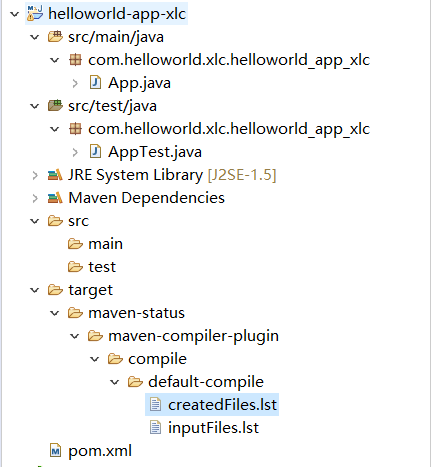Viewport: 431px width, 467px height.
Task: Collapse the default-compile folder node
Action: (x=114, y=382)
